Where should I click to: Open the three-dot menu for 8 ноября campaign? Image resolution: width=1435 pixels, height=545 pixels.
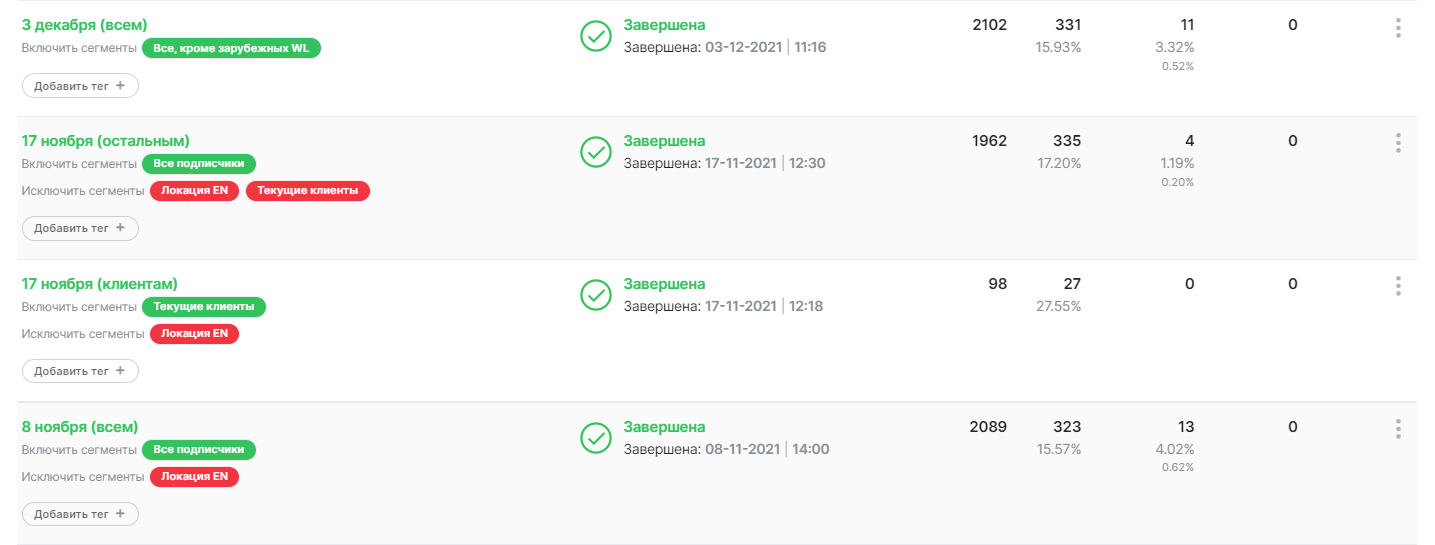[1398, 429]
